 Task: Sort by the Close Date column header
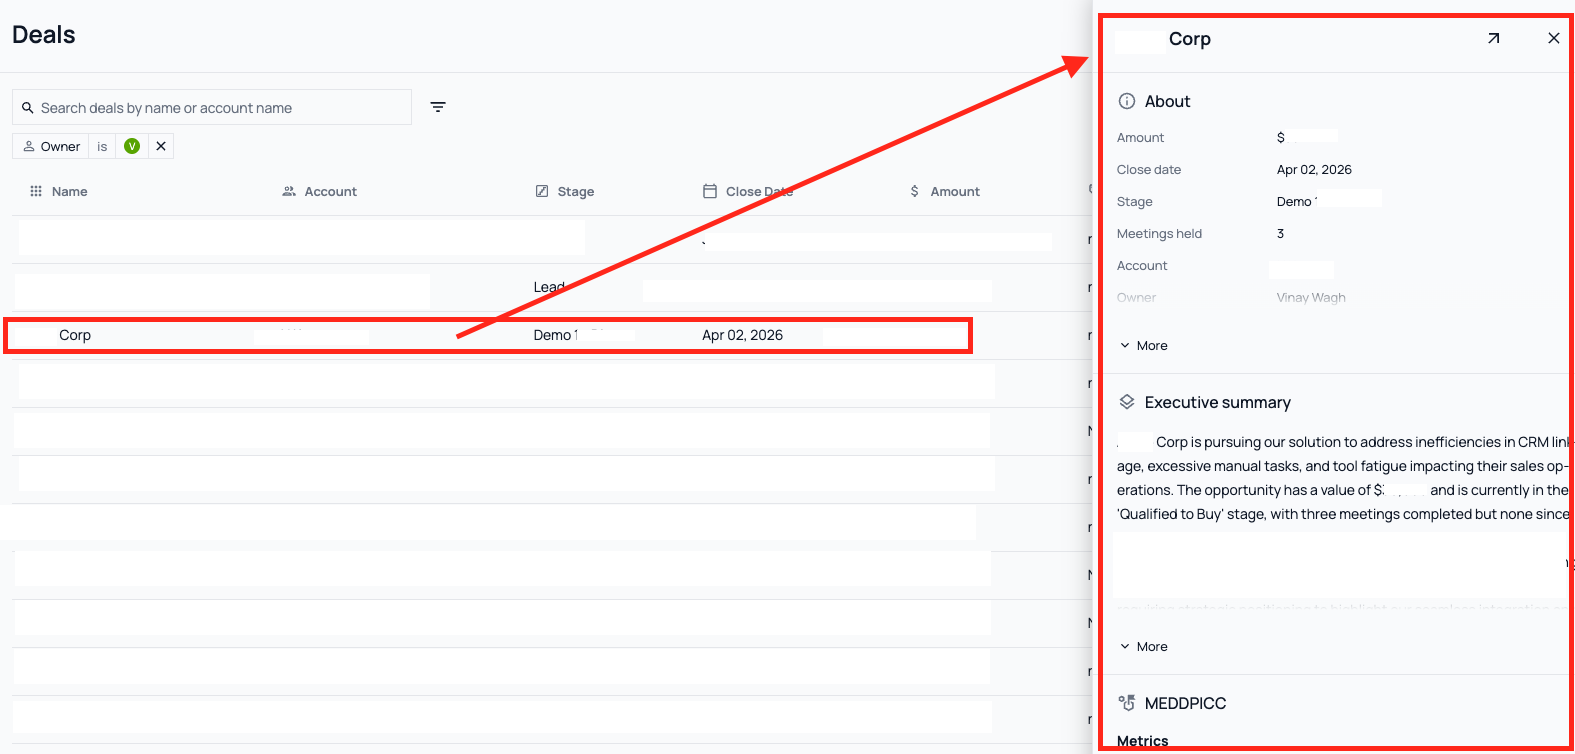click(x=758, y=192)
